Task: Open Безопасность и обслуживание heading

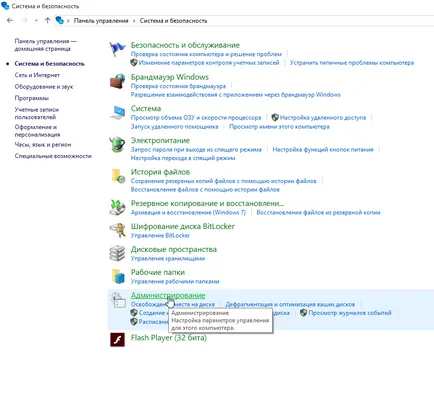Action: 185,45
